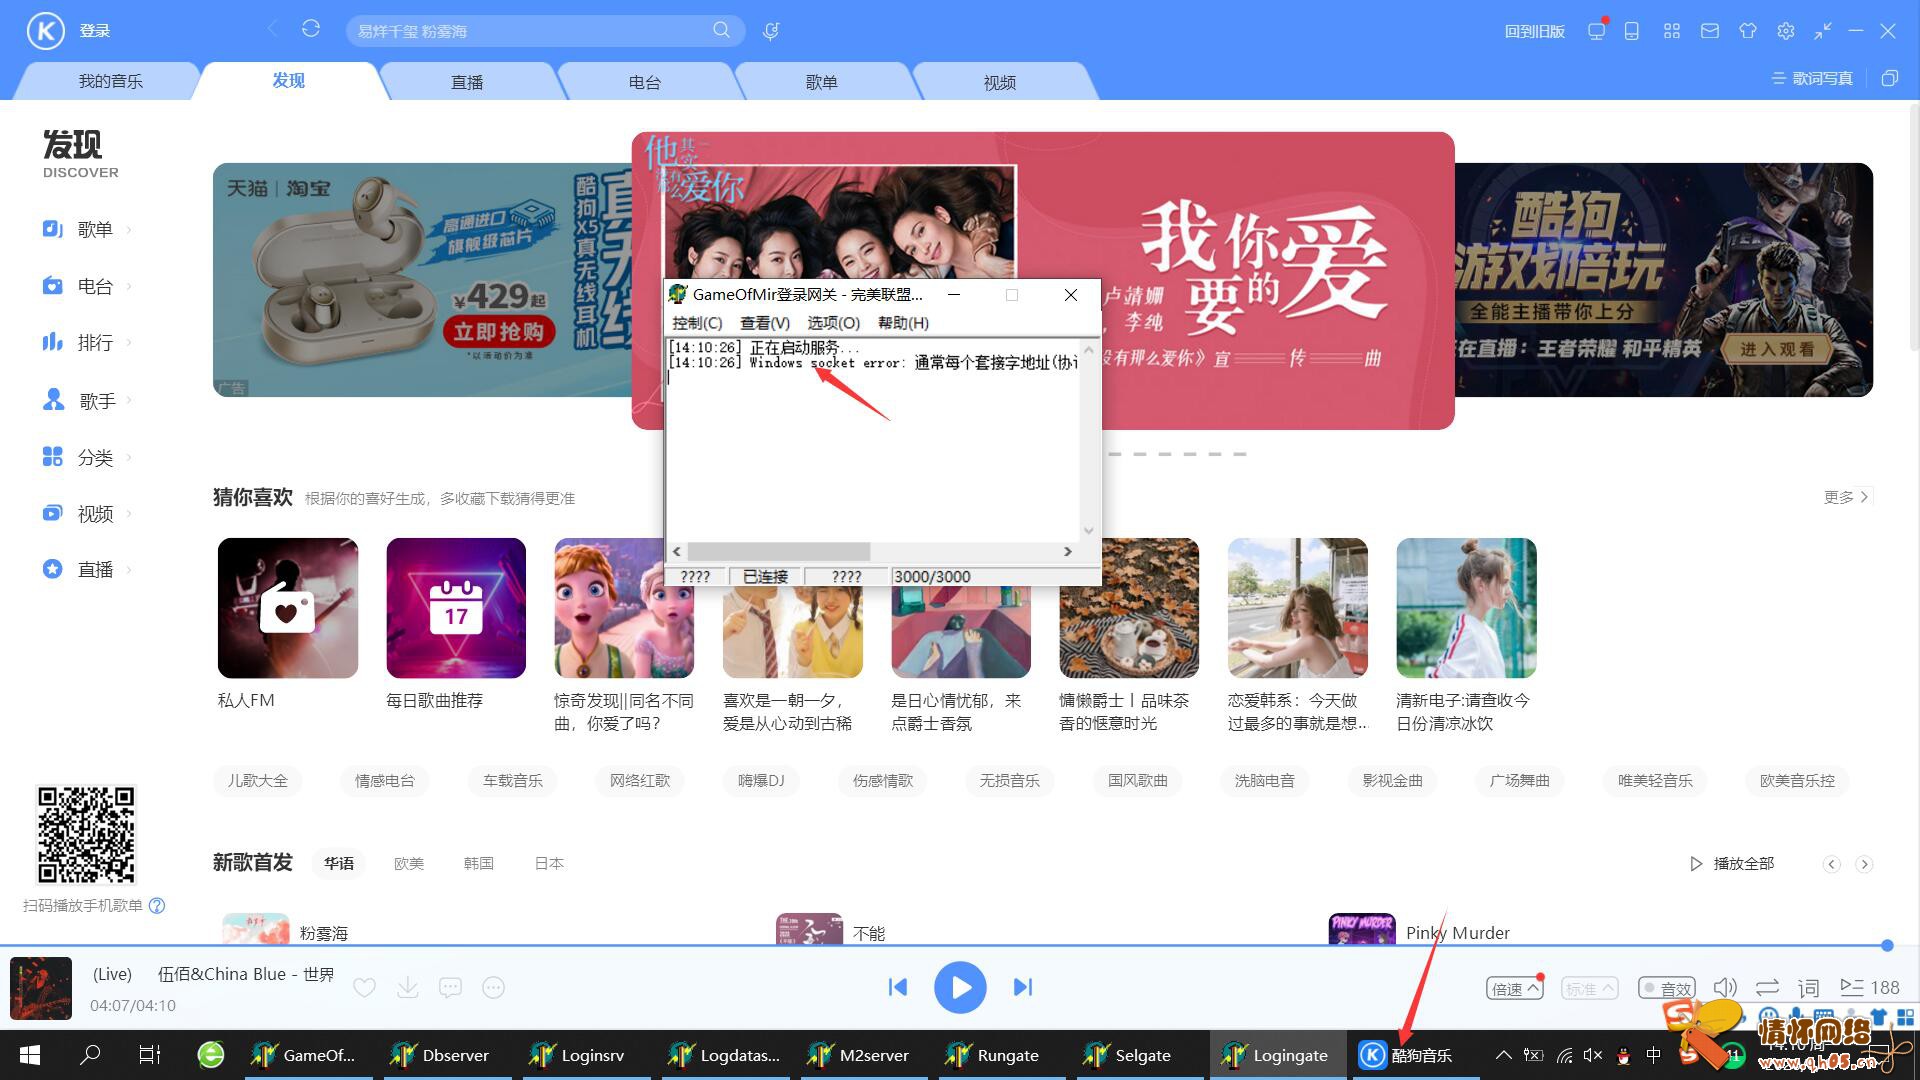This screenshot has width=1920, height=1080.
Task: Open the Windows Start menu
Action: 30,1055
